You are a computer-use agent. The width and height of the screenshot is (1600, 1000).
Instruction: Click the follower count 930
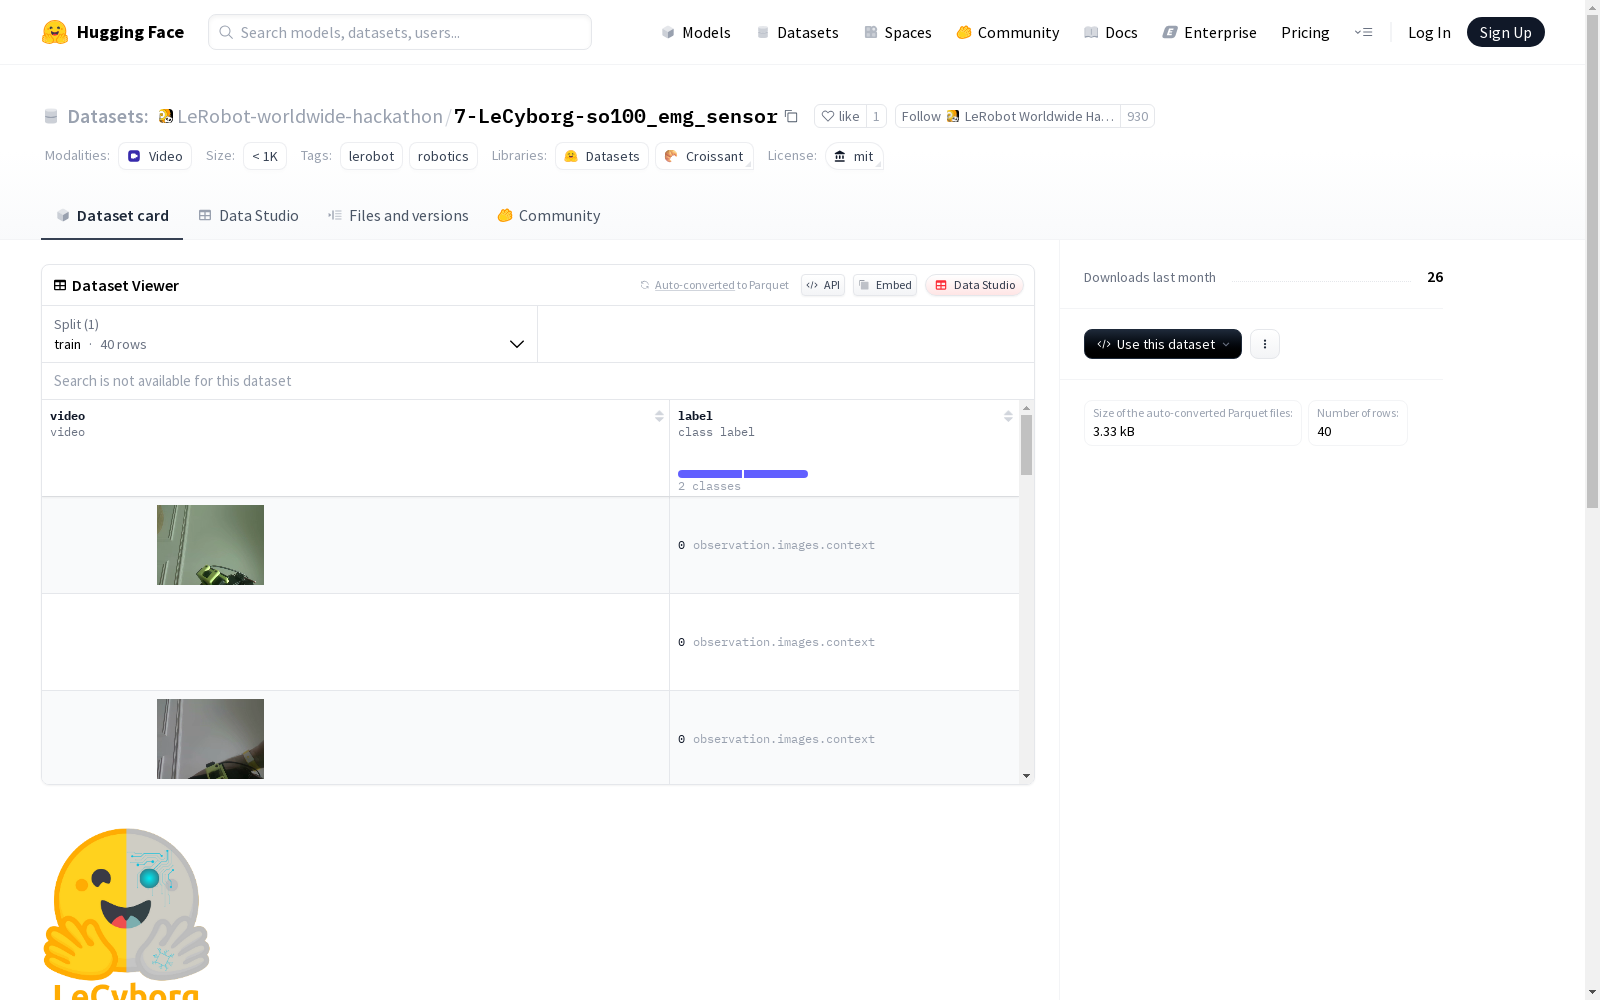point(1138,116)
